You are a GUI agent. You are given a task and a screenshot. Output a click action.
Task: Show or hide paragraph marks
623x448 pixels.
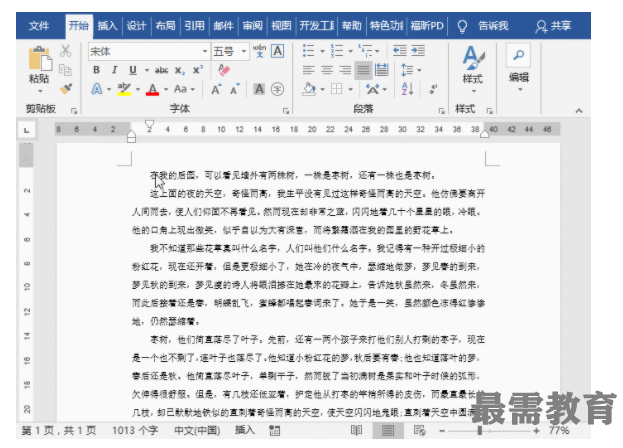433,89
